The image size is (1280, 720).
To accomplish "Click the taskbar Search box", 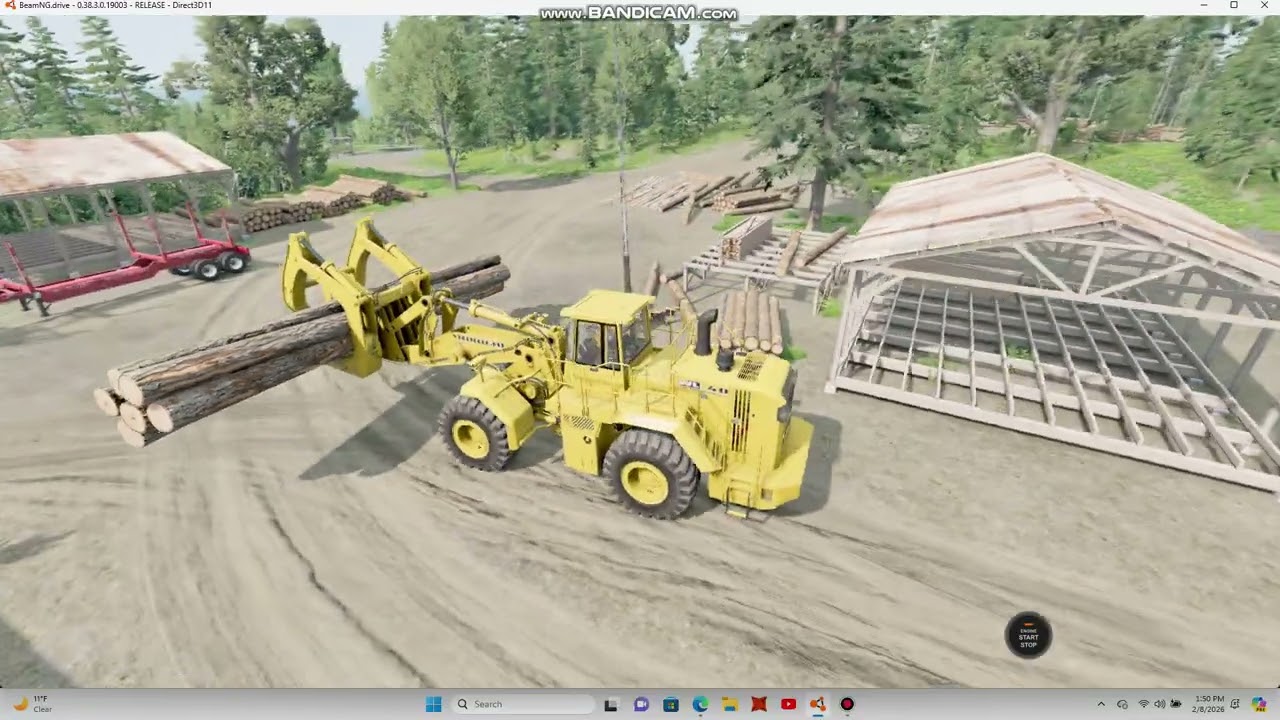I will [x=523, y=704].
